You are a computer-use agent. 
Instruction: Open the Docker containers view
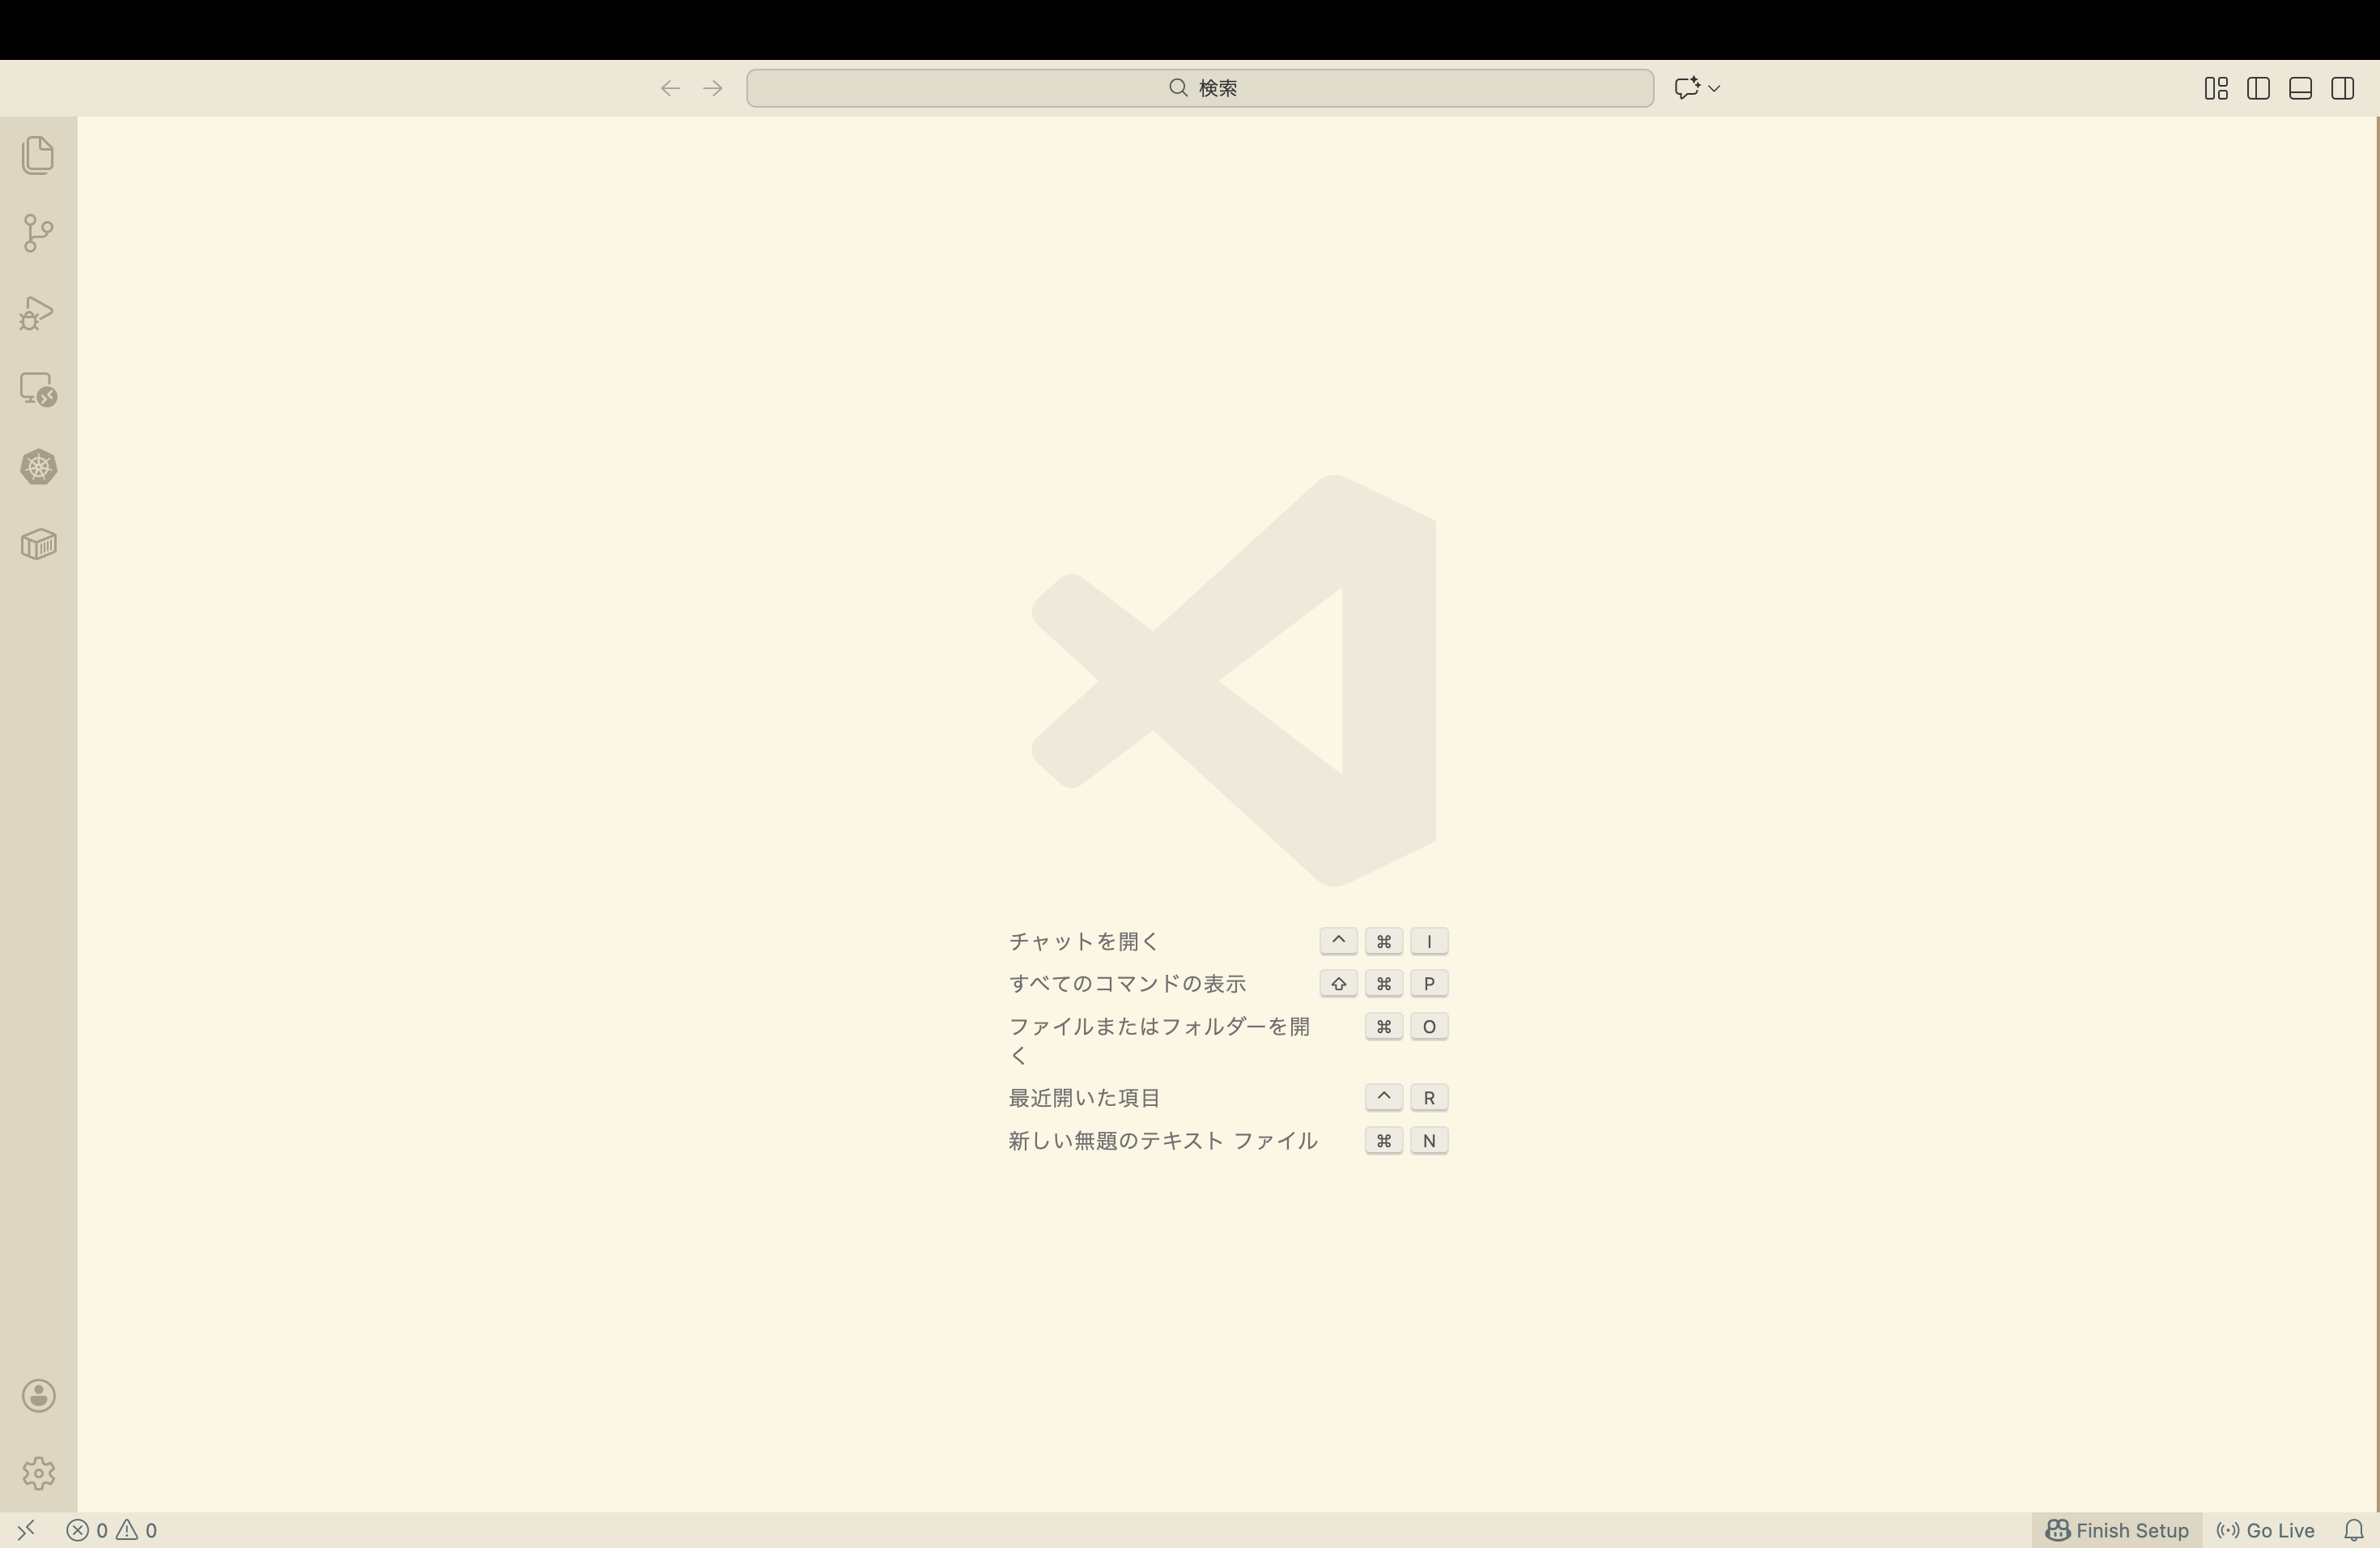coord(38,543)
